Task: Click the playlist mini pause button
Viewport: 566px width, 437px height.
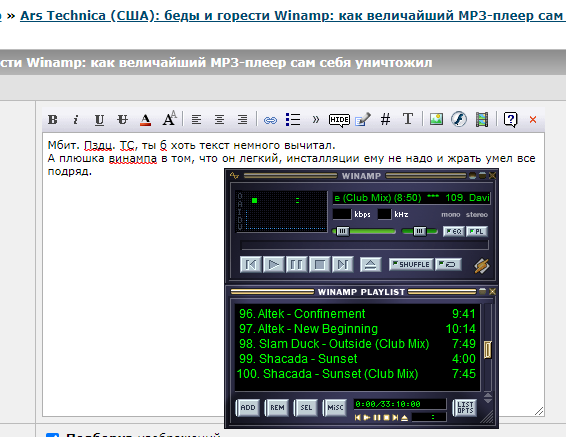Action: coord(377,418)
